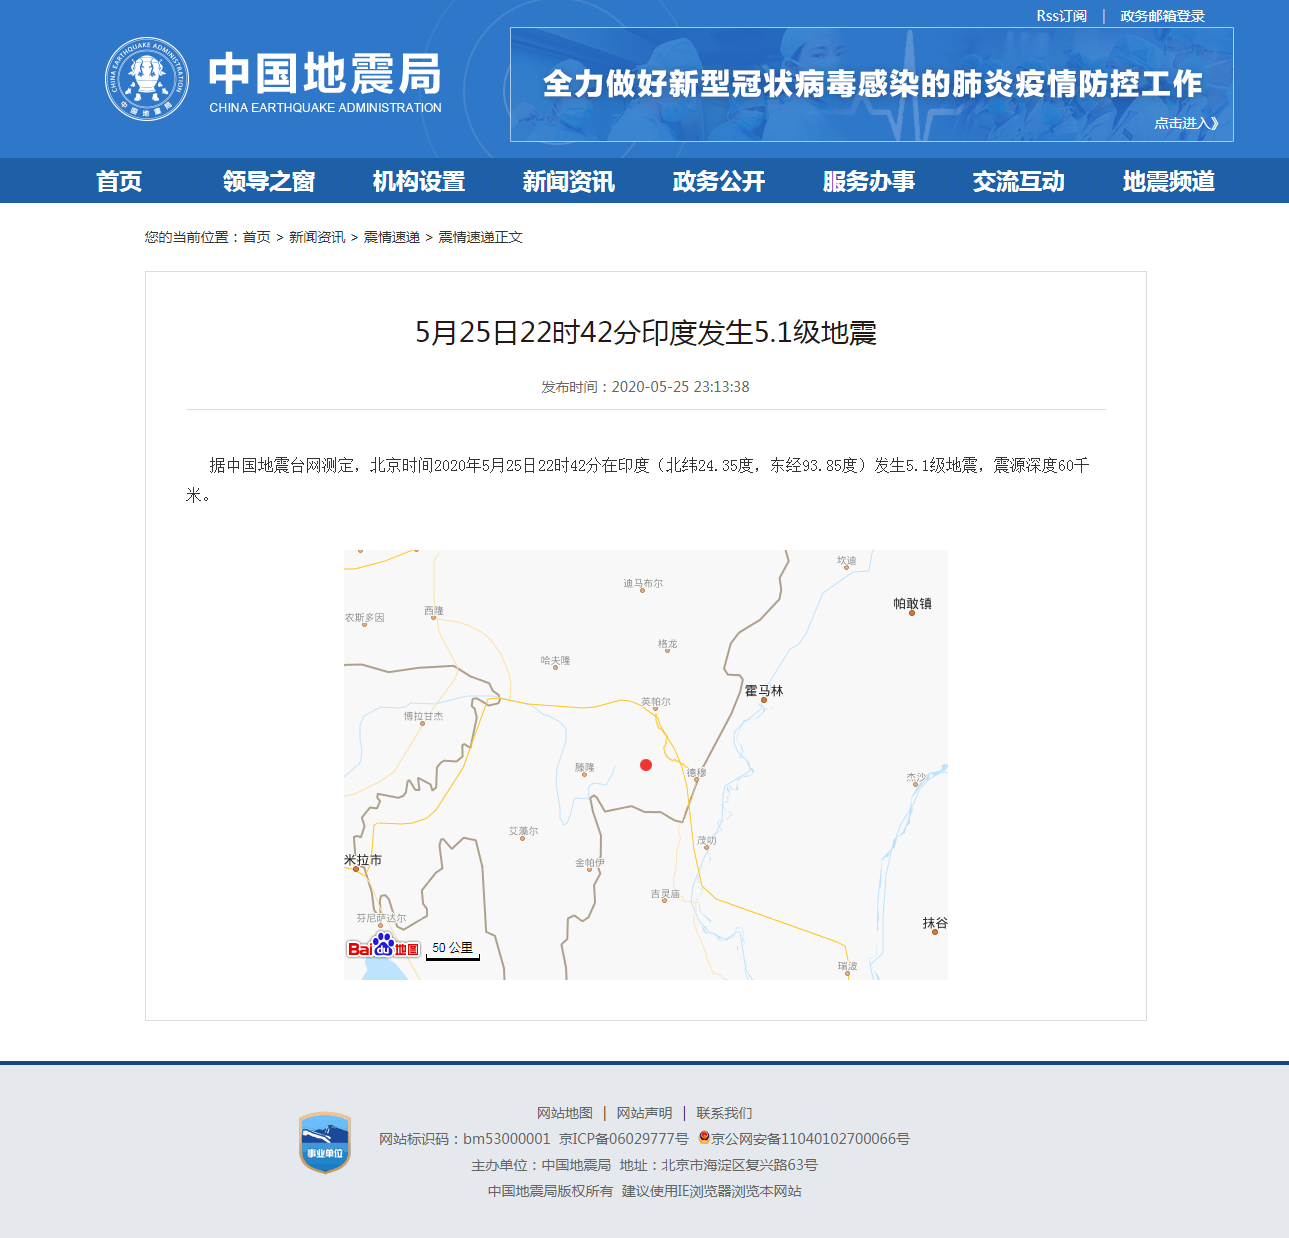Open the 政务公开 navigation menu item
1289x1238 pixels.
click(x=719, y=181)
